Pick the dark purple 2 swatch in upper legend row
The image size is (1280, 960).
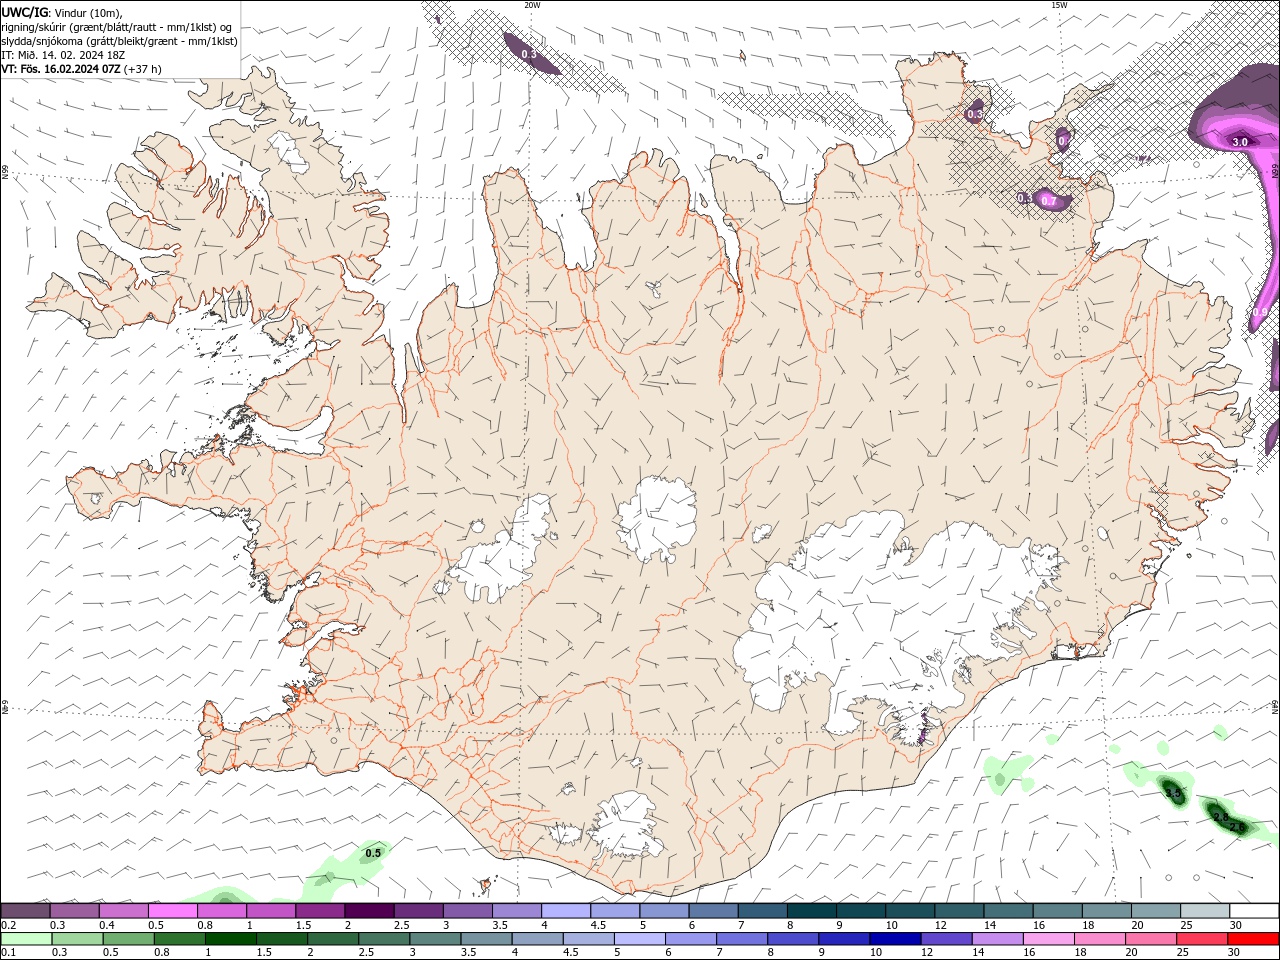tap(369, 911)
